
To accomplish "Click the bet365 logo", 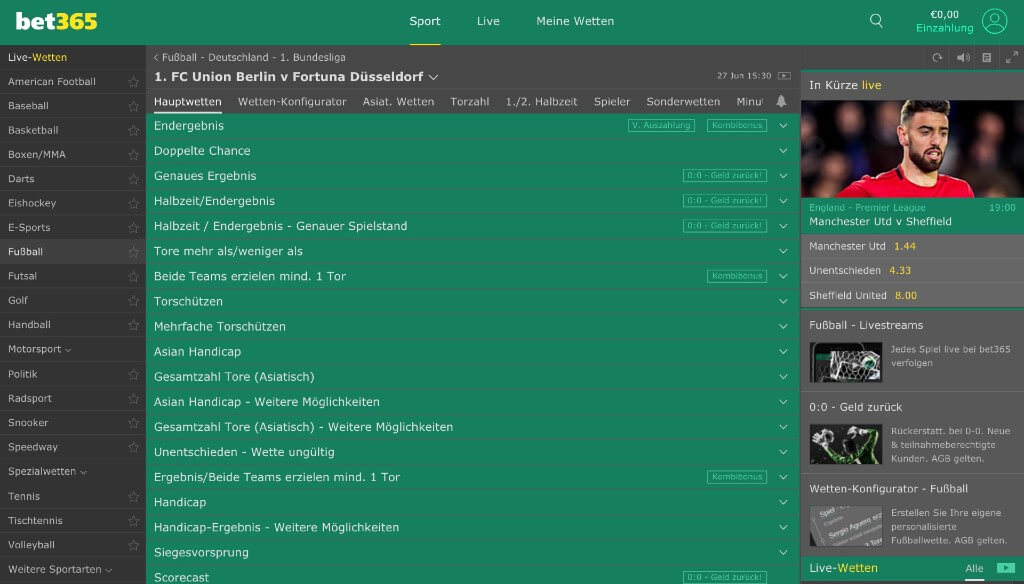I will (56, 22).
